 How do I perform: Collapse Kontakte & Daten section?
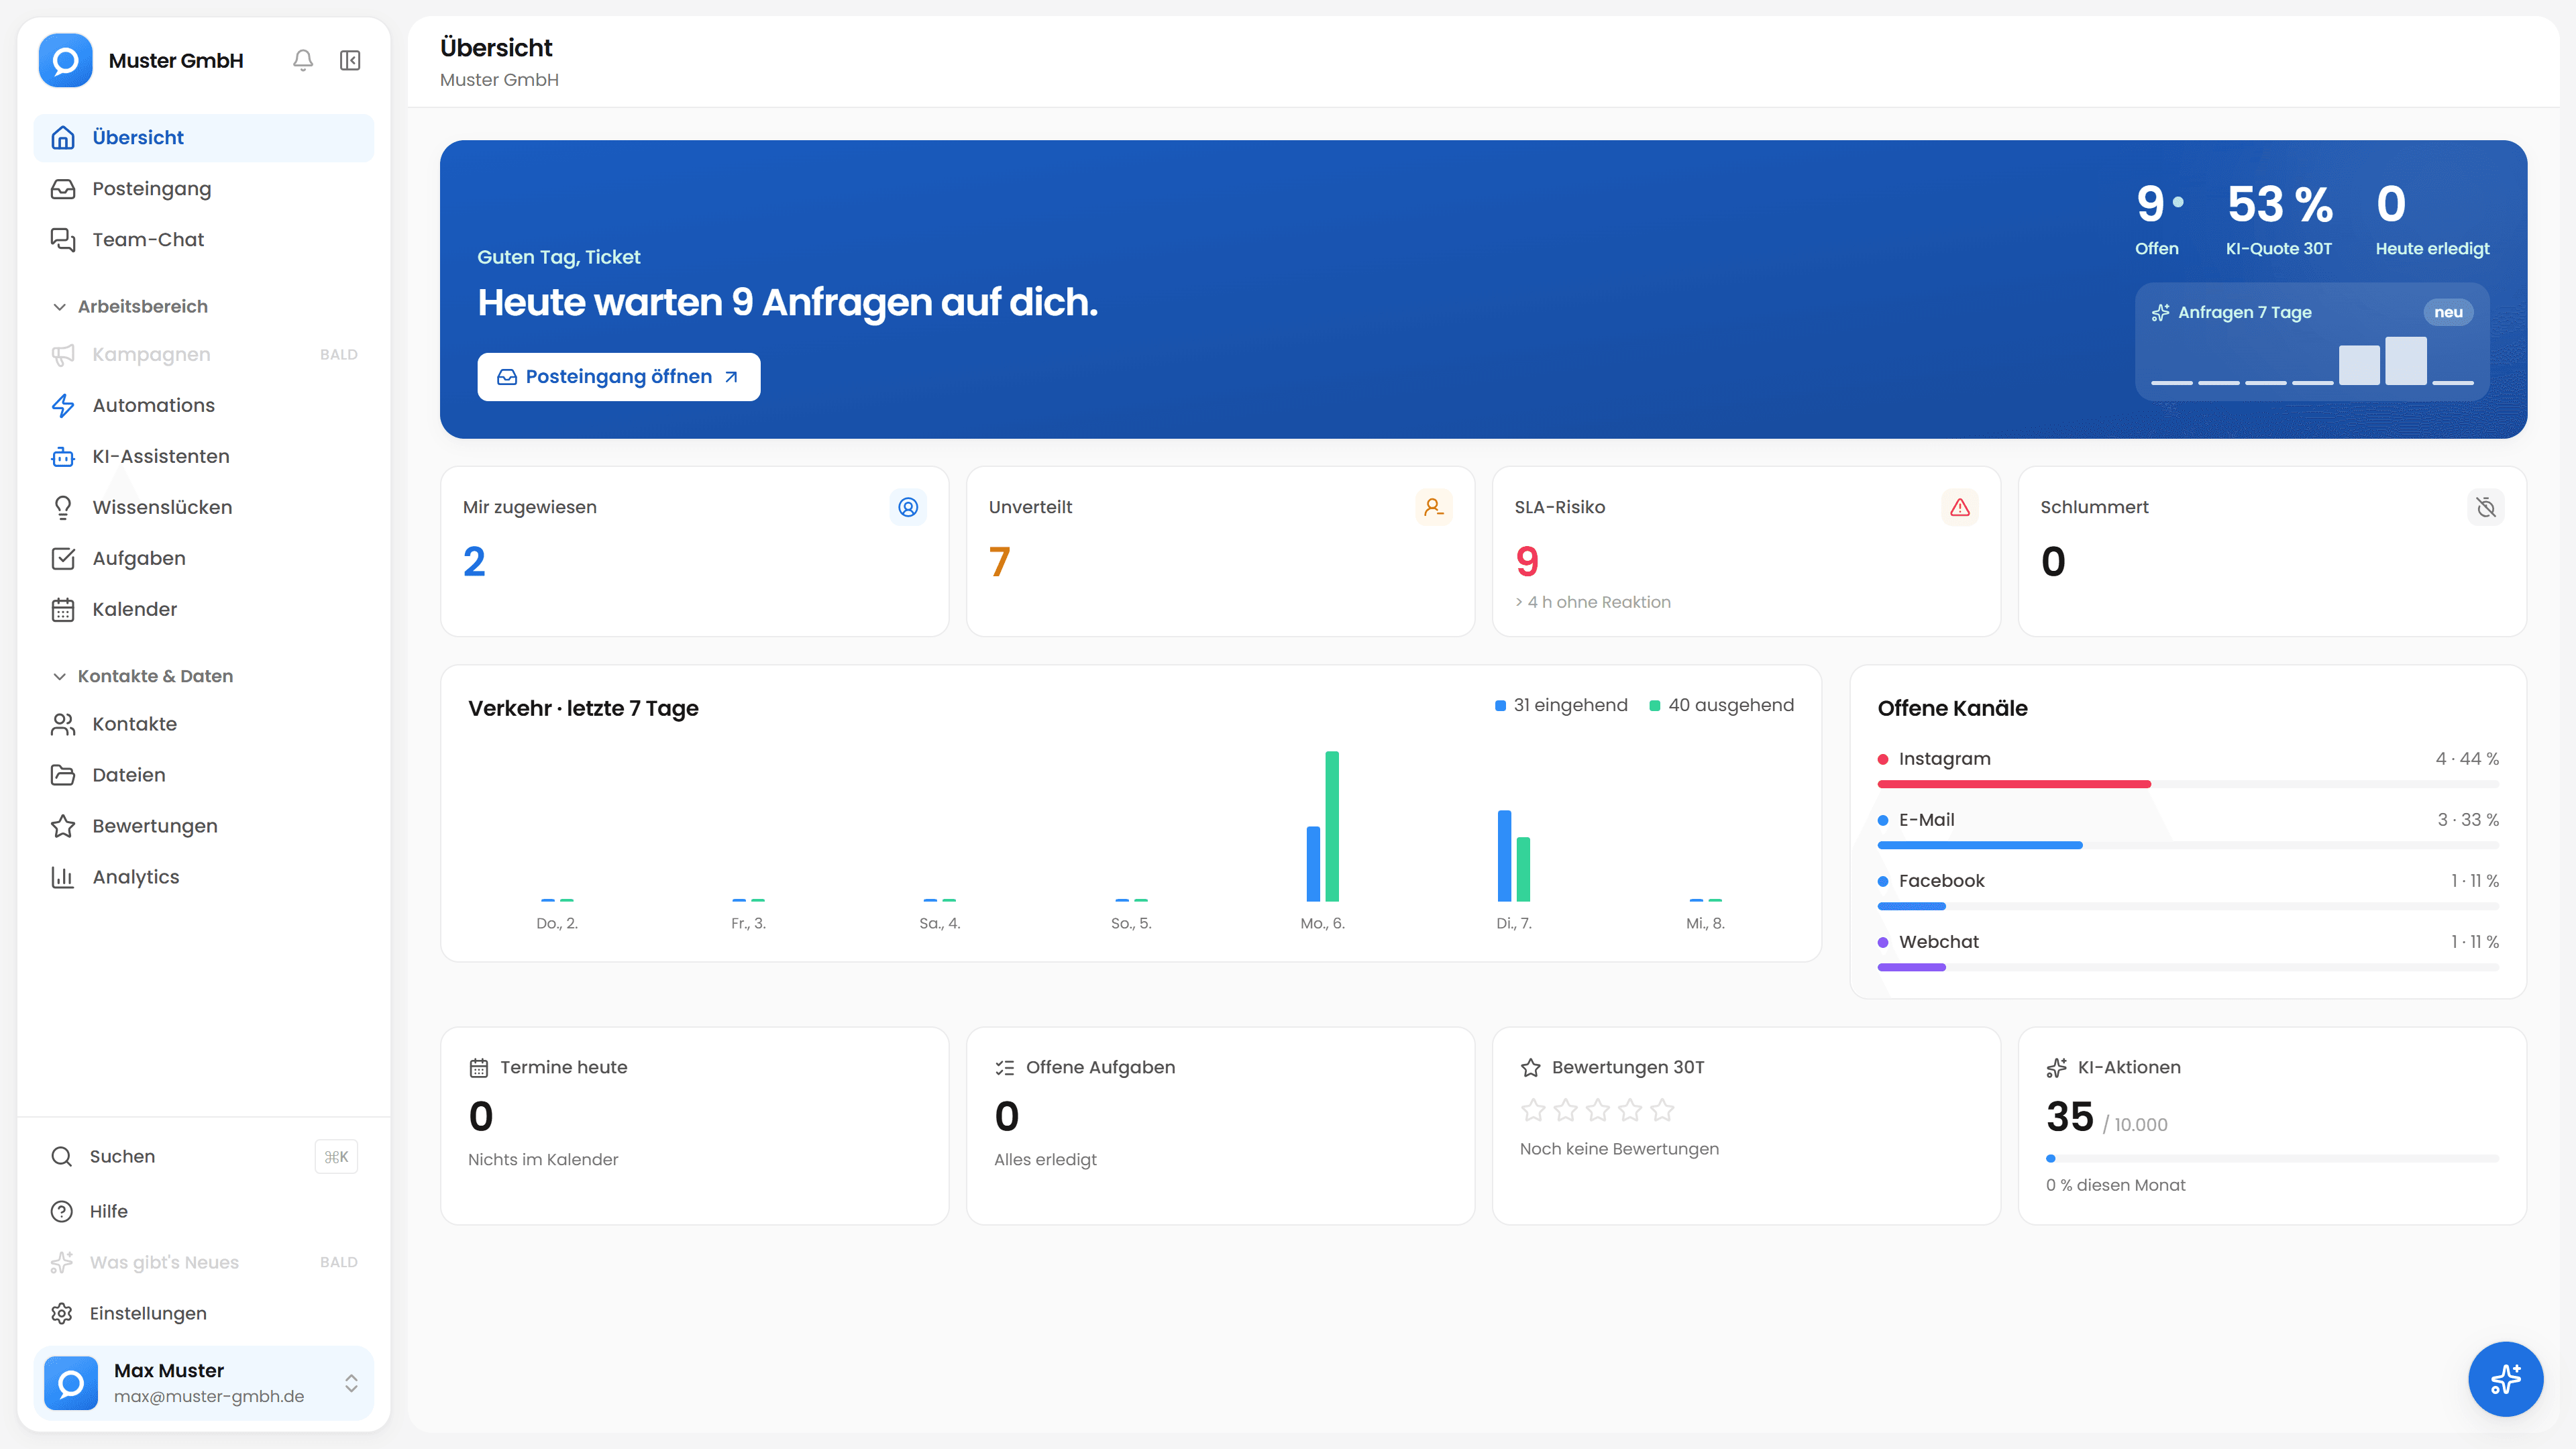tap(143, 676)
